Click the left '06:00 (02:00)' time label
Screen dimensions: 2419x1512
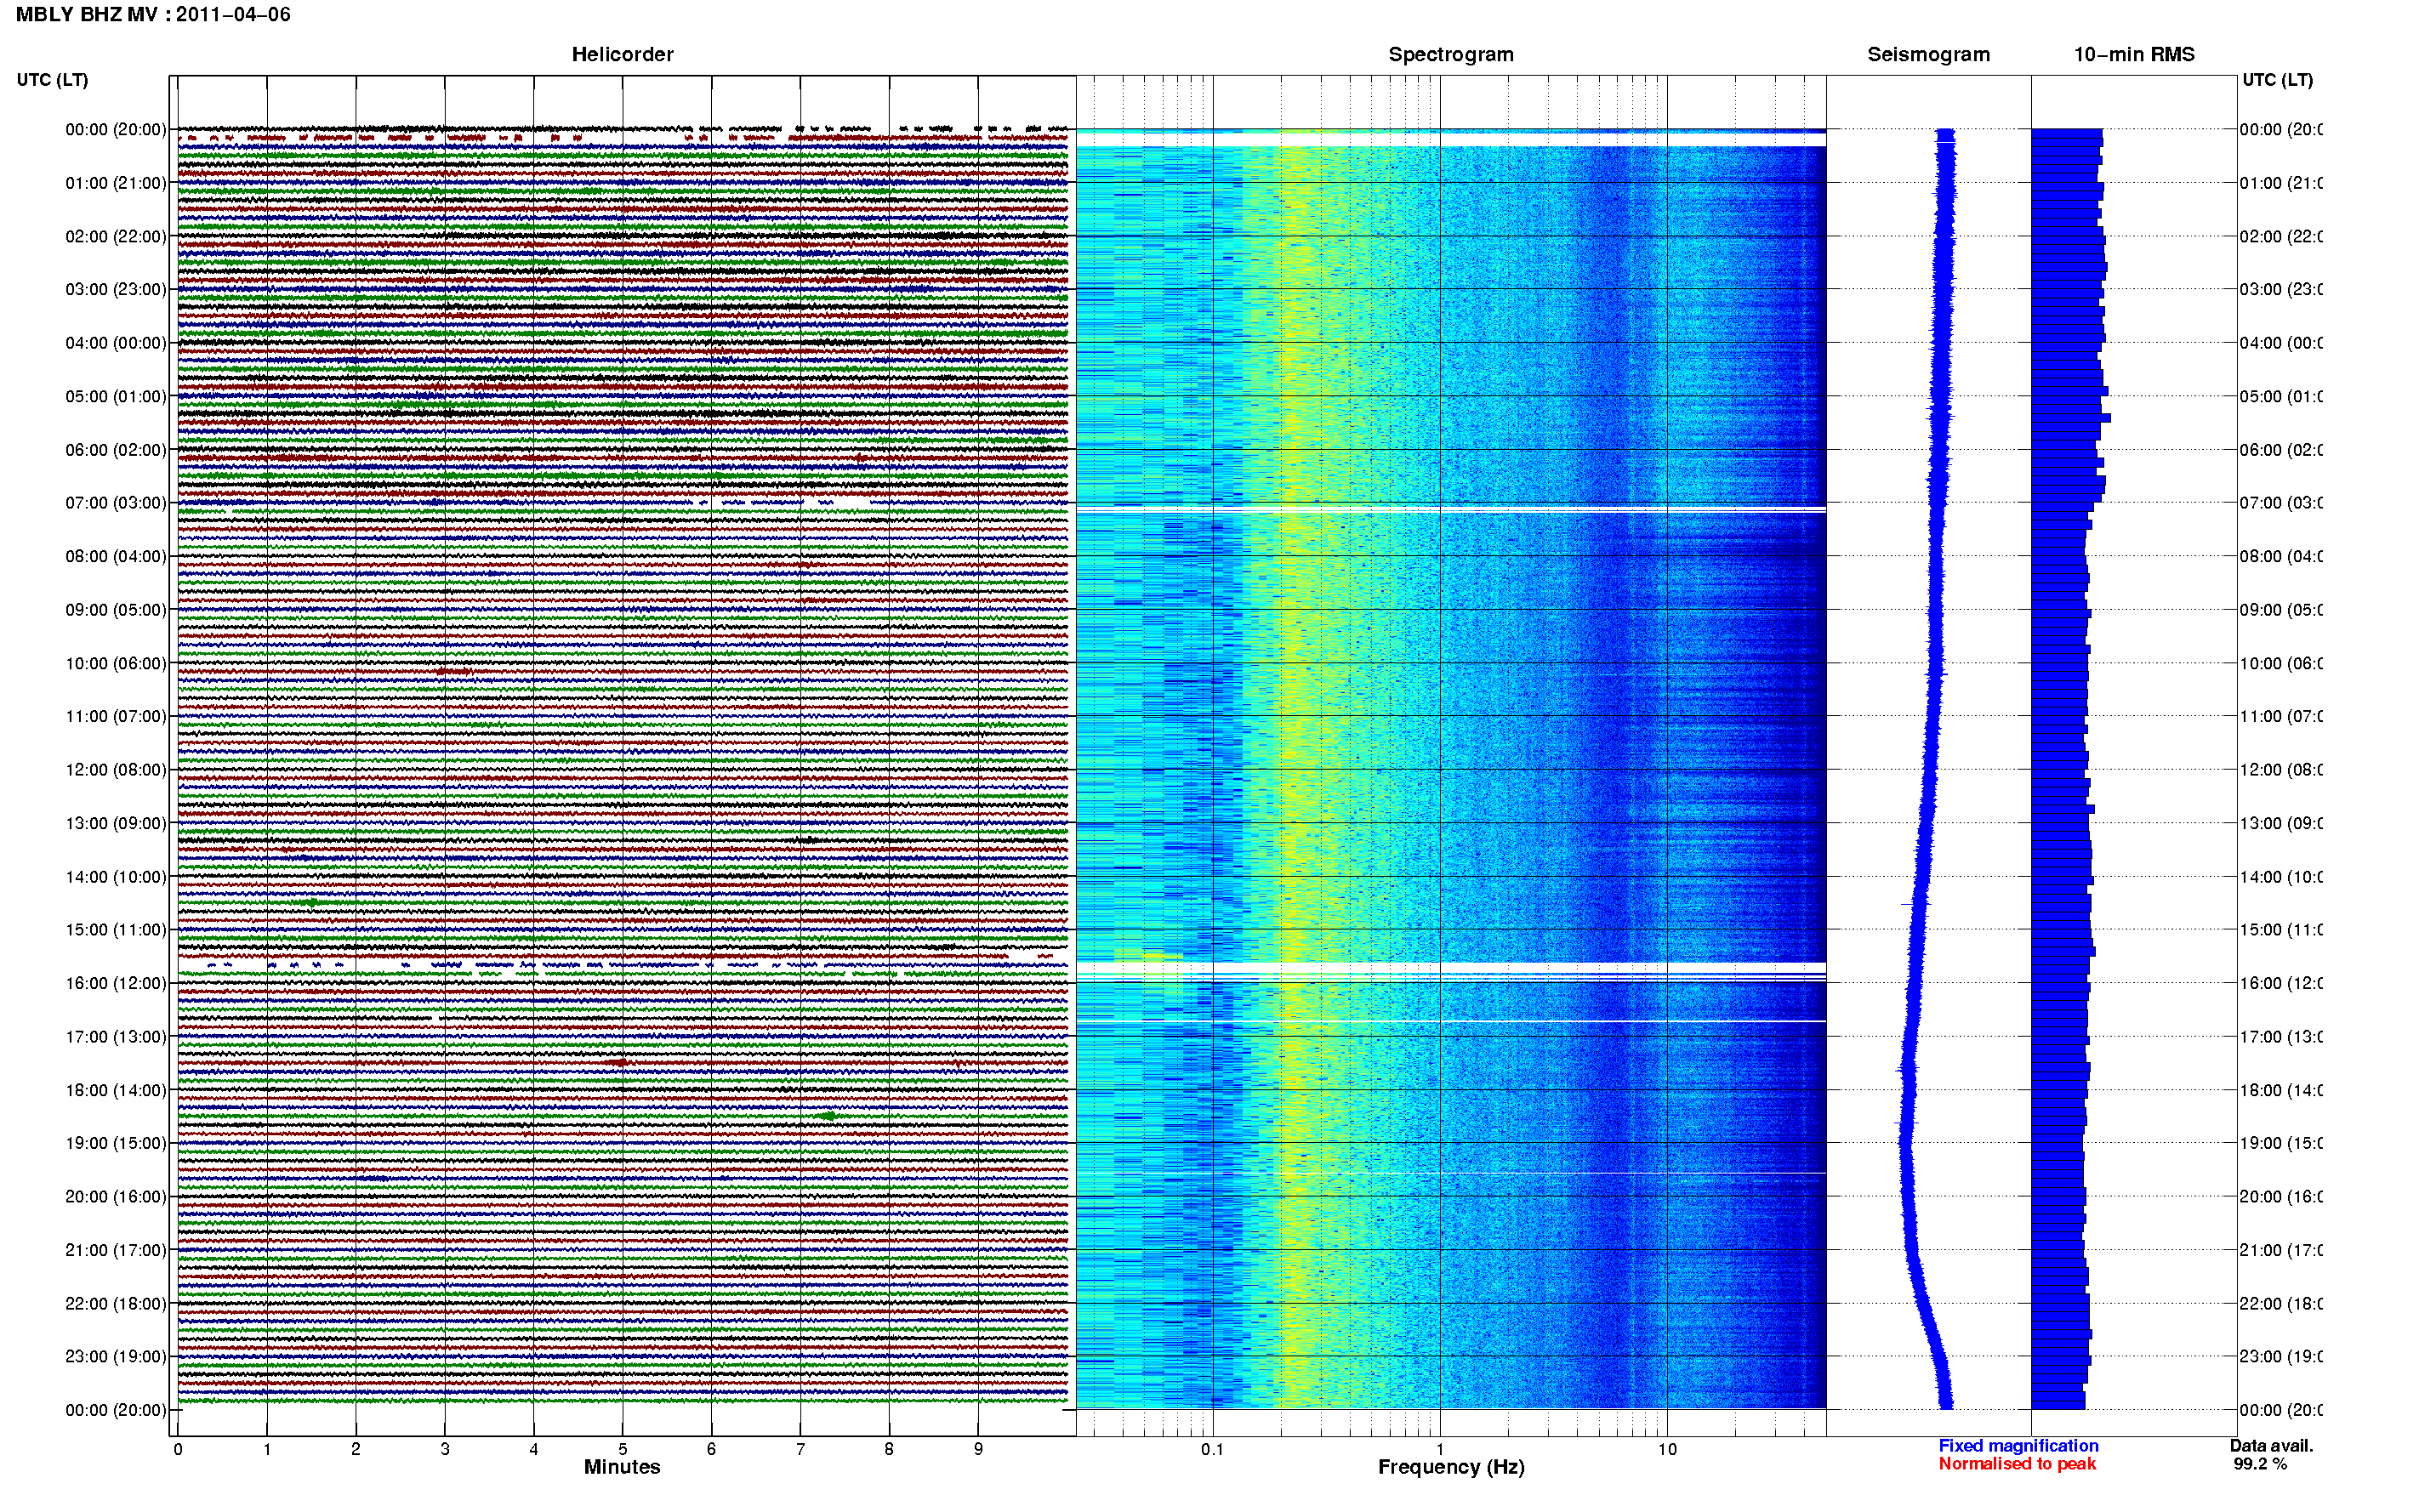[x=116, y=450]
